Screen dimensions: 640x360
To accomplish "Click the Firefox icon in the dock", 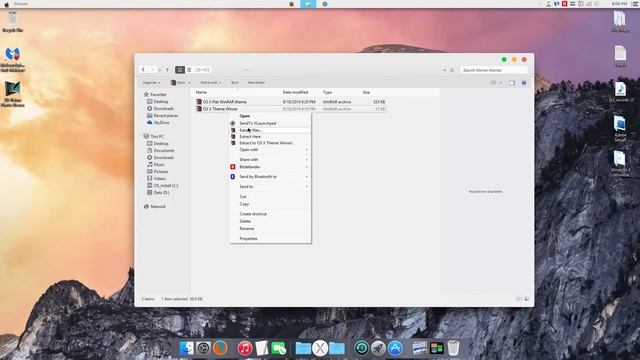I will (220, 348).
